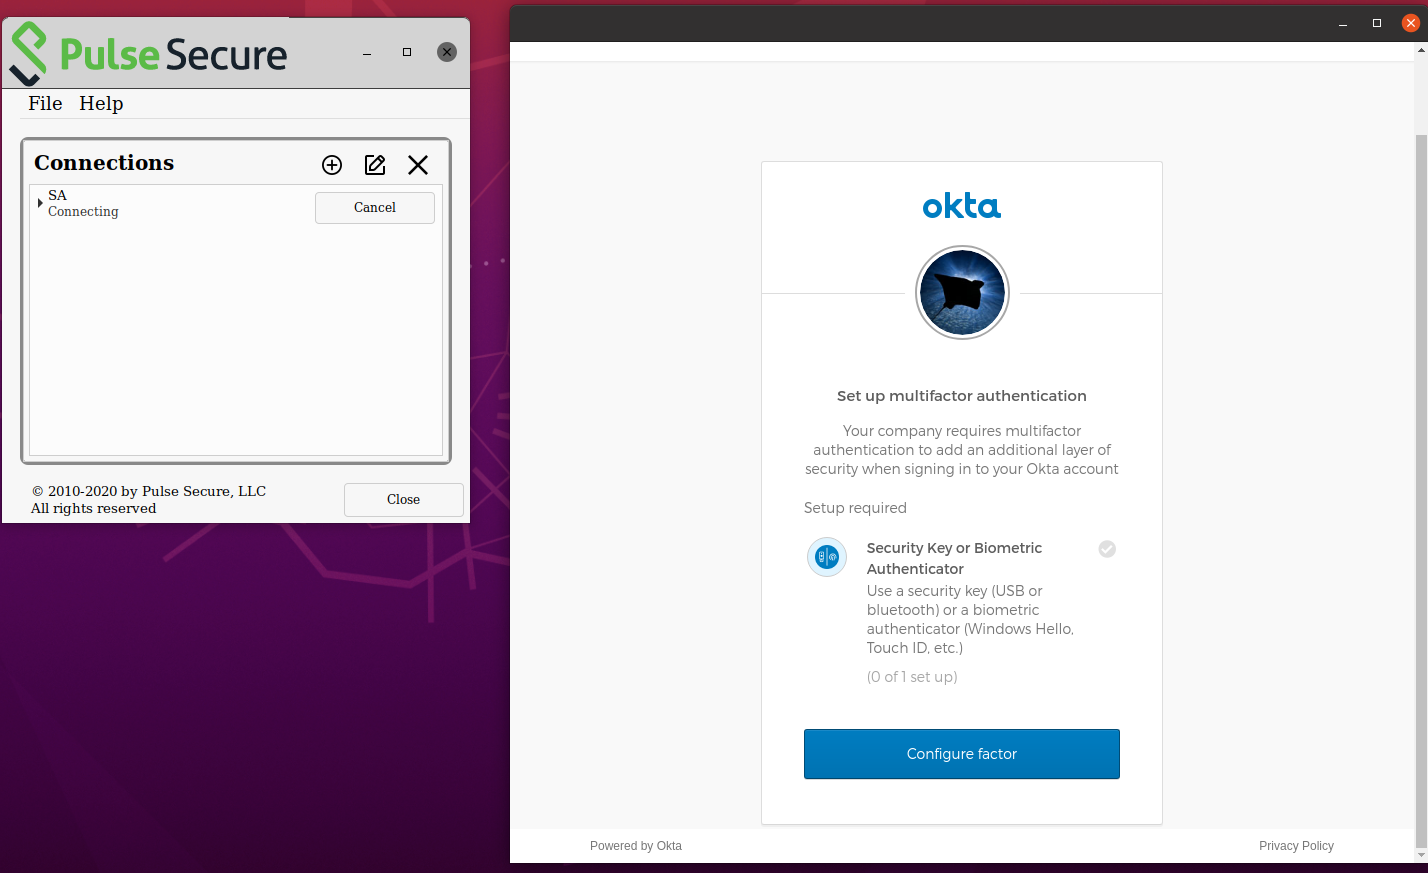
Task: Minimize the Okta browser window
Action: click(x=1343, y=23)
